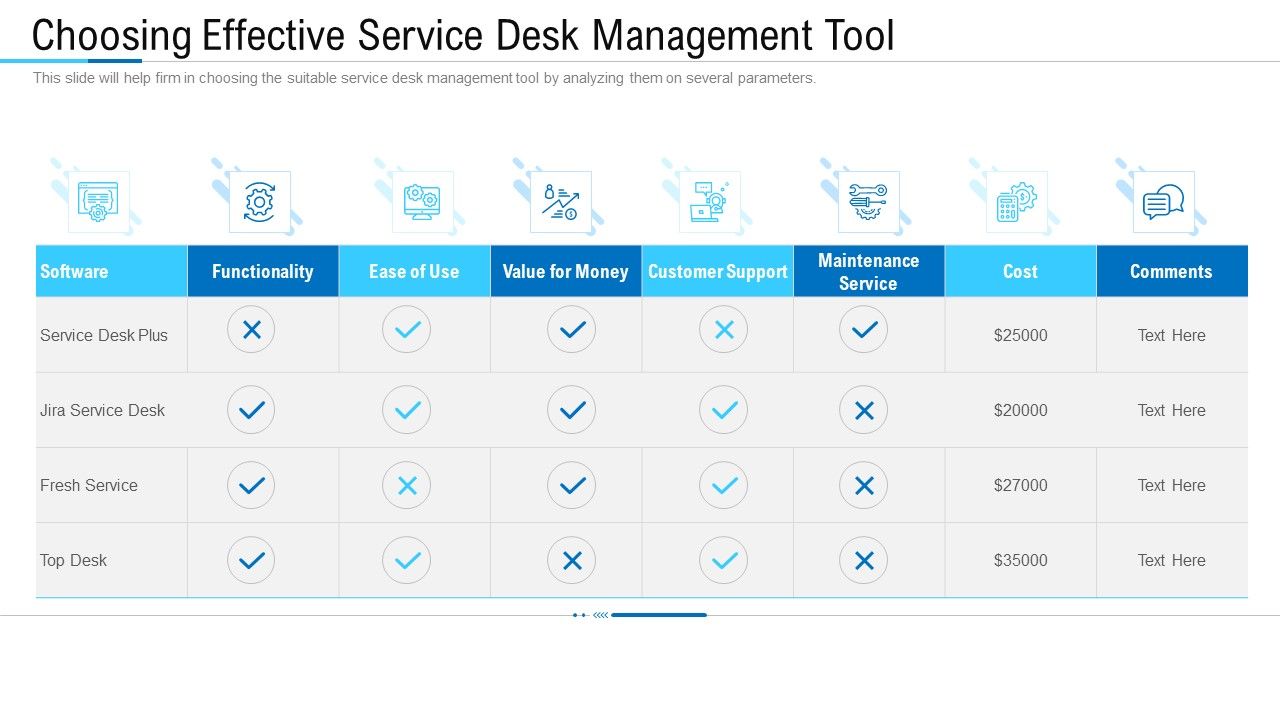This screenshot has height=720, width=1280.
Task: Click Text Here in Service Desk Plus row
Action: click(1172, 335)
